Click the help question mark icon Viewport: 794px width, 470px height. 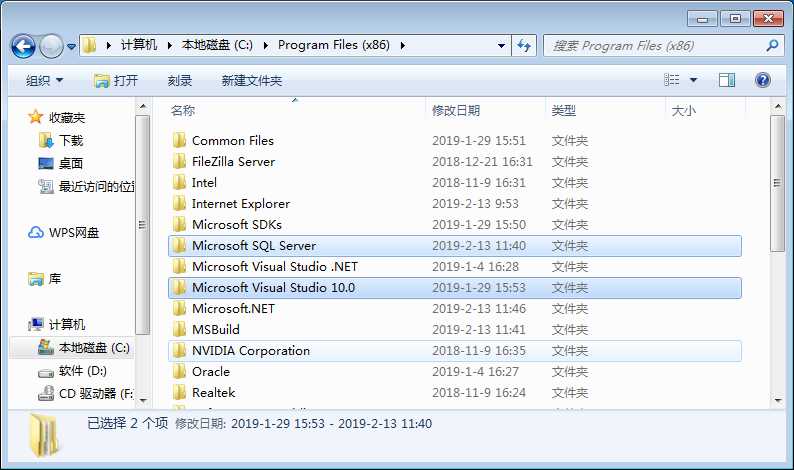pos(763,80)
